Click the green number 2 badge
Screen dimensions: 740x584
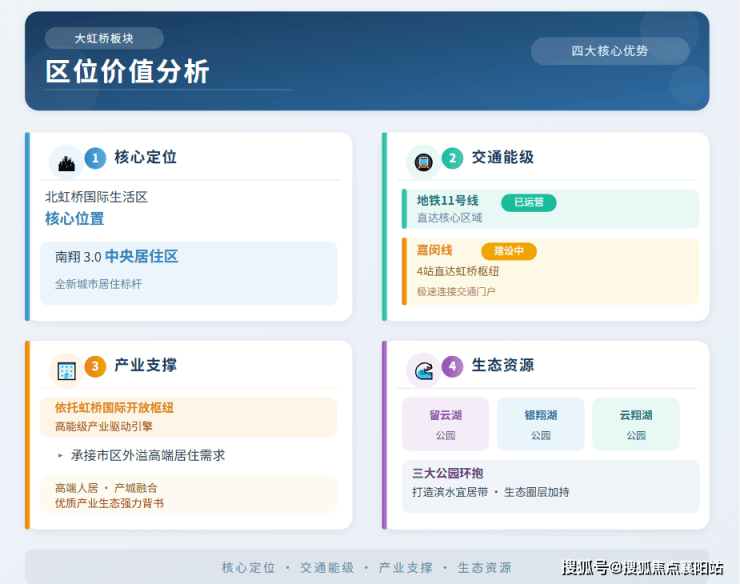[x=452, y=158]
